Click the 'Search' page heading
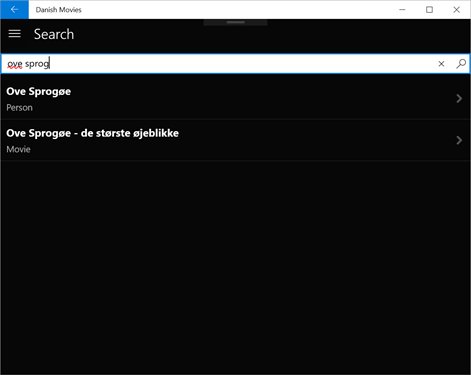Screen dimensions: 471x375 (54, 34)
